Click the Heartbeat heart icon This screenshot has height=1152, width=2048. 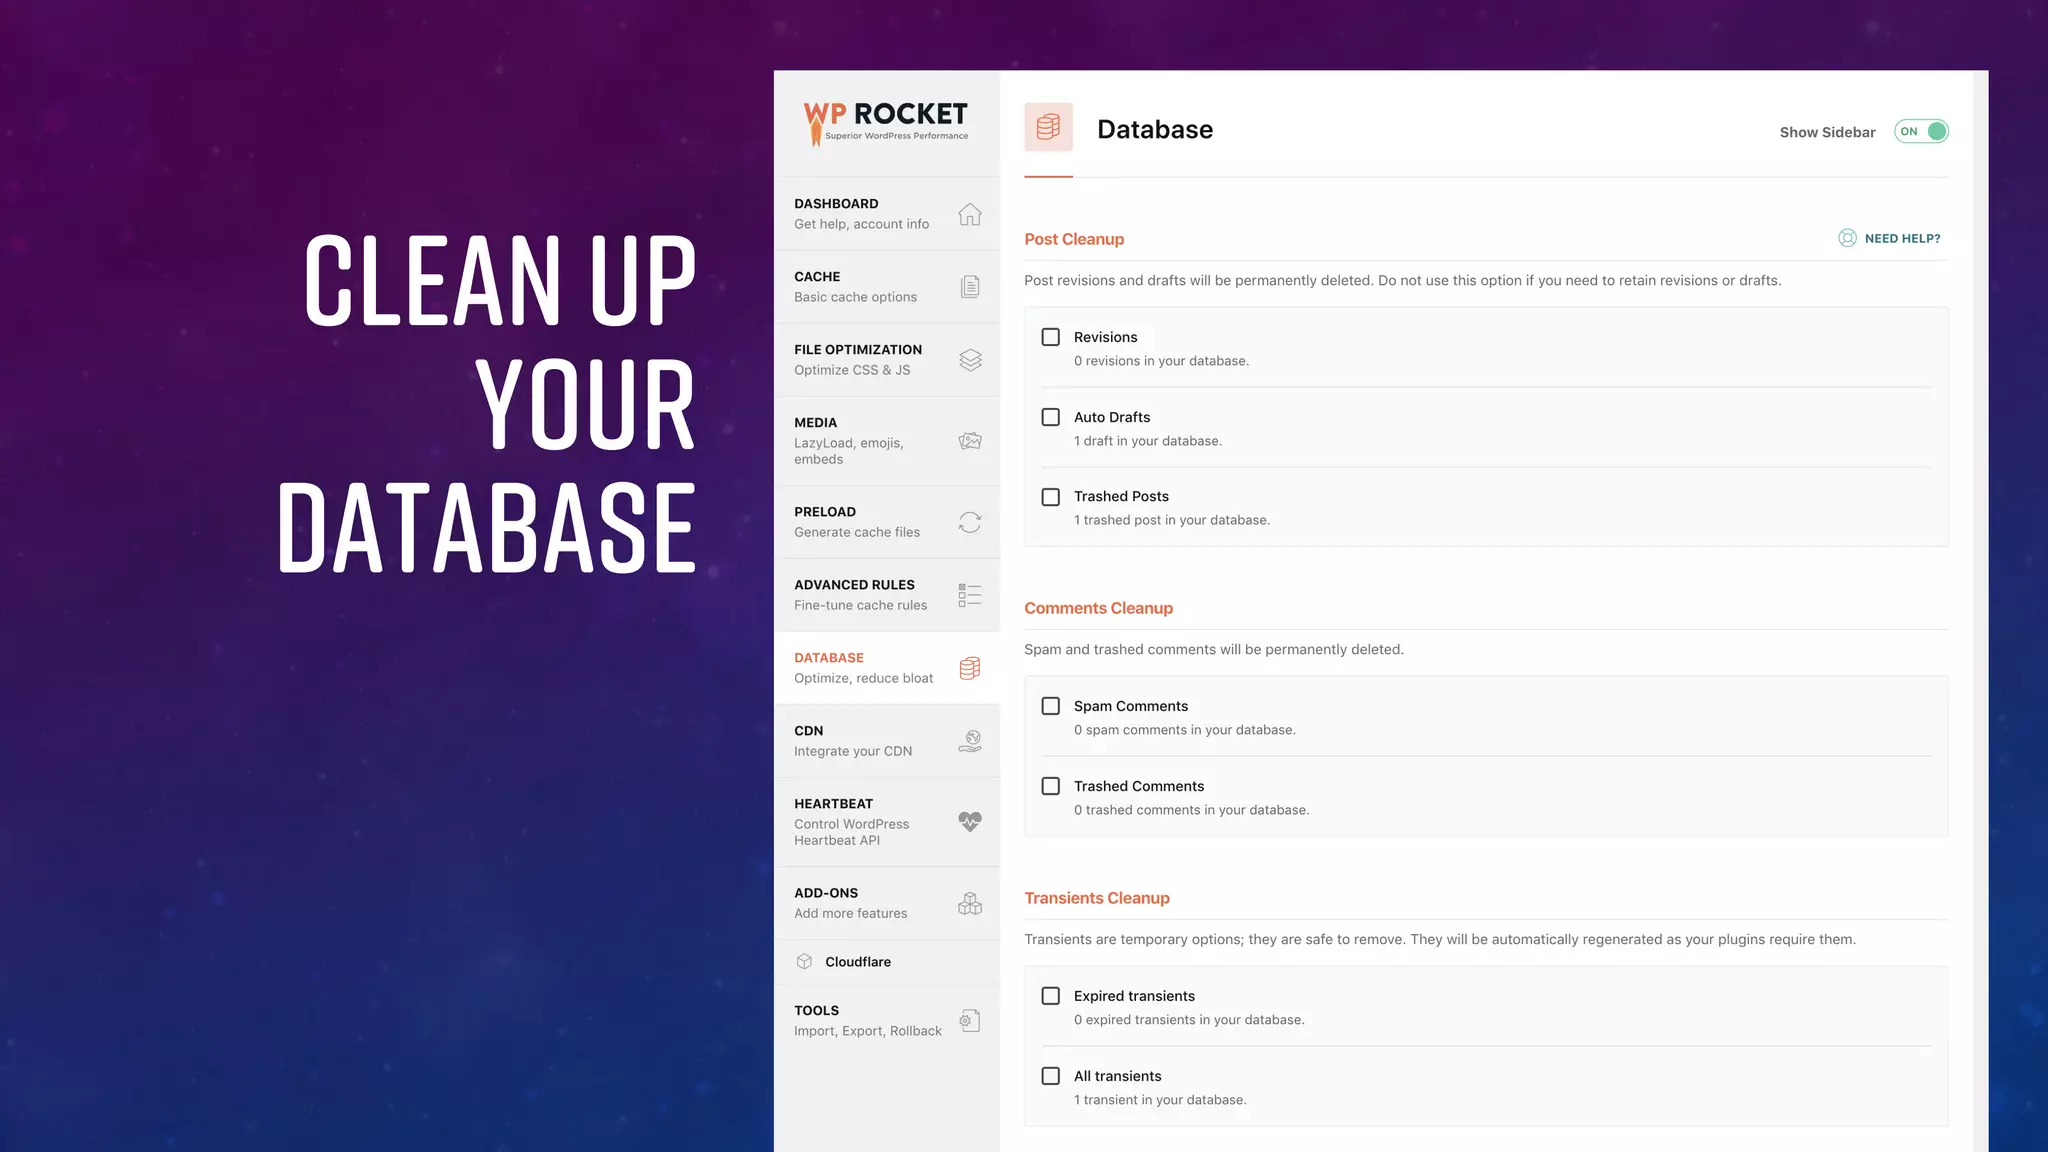tap(969, 822)
